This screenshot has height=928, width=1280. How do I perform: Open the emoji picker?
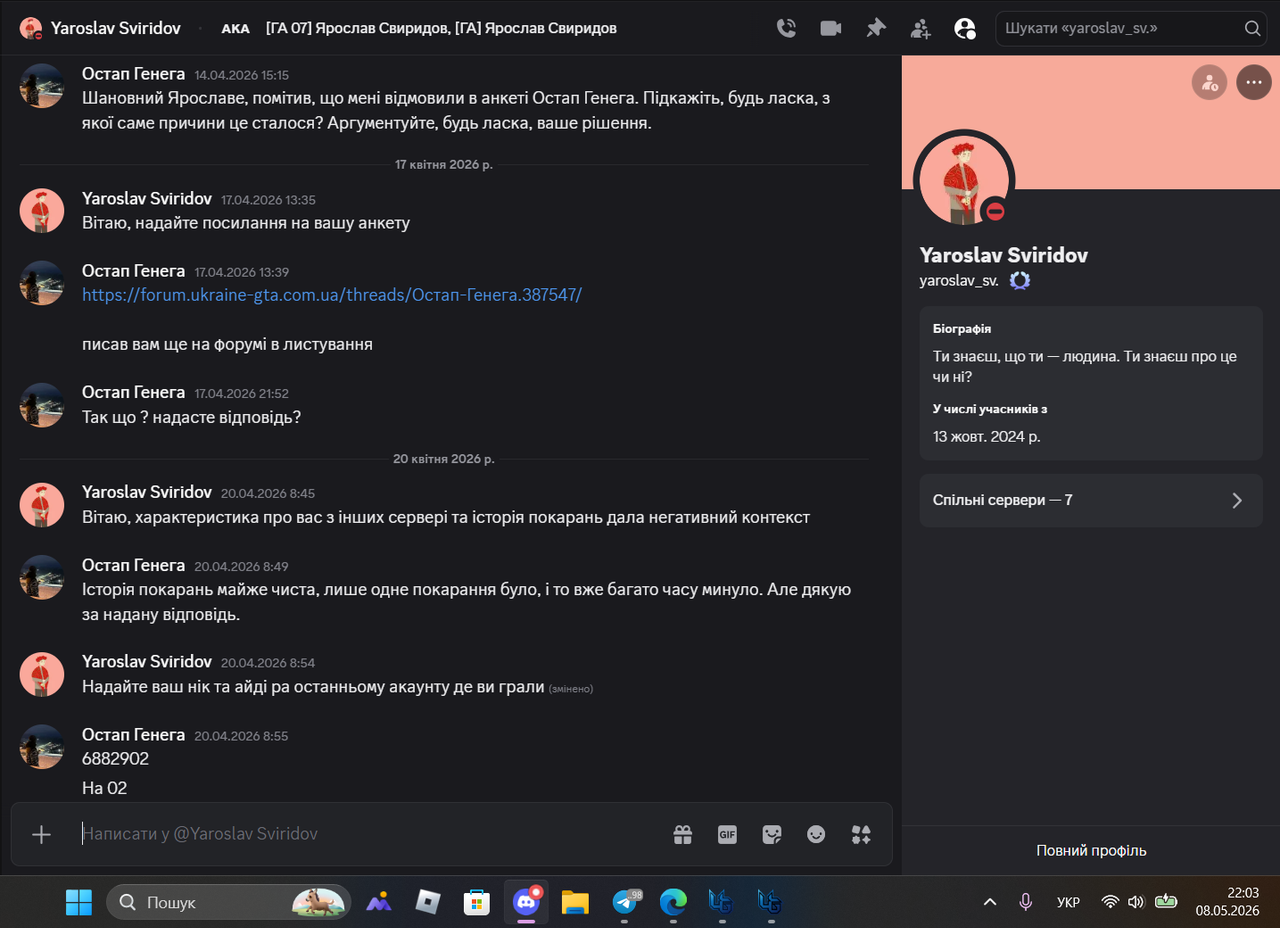pyautogui.click(x=816, y=834)
